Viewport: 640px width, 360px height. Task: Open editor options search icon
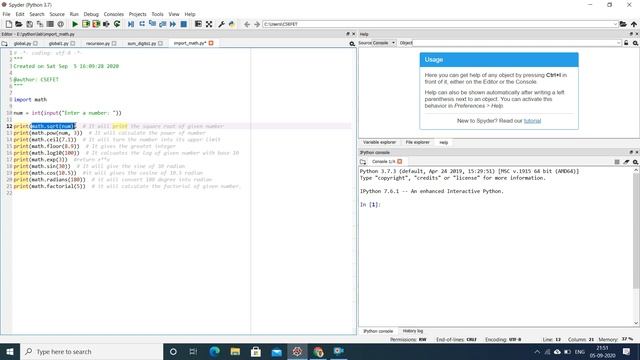352,43
